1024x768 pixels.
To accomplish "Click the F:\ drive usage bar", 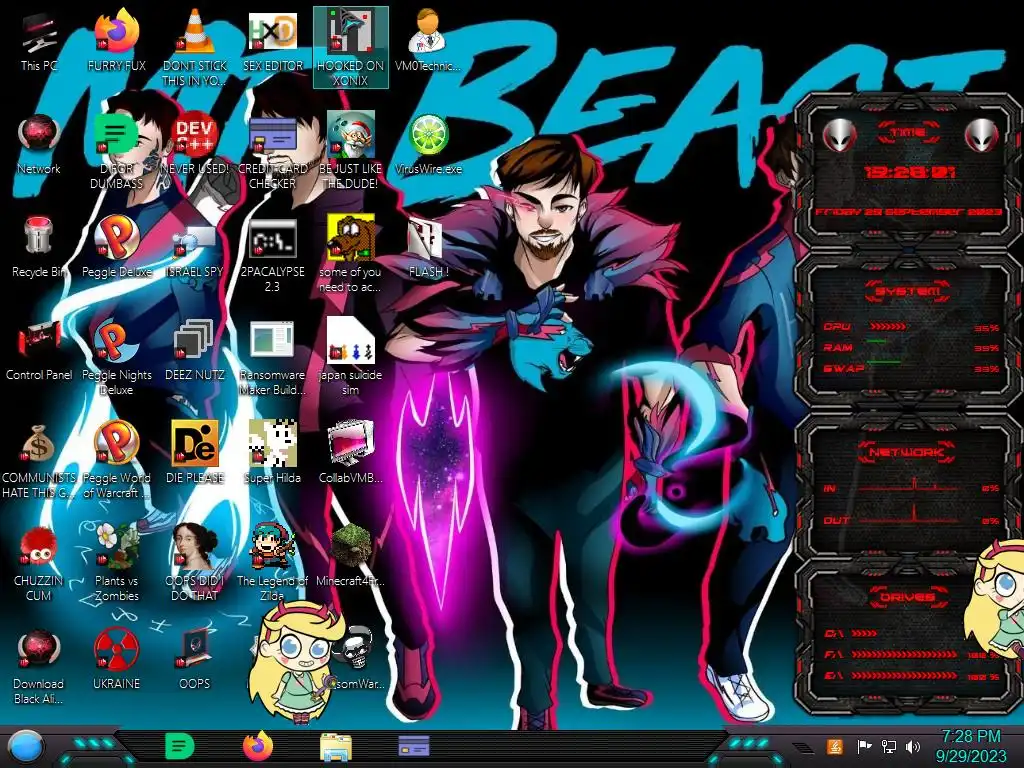I will pyautogui.click(x=904, y=654).
